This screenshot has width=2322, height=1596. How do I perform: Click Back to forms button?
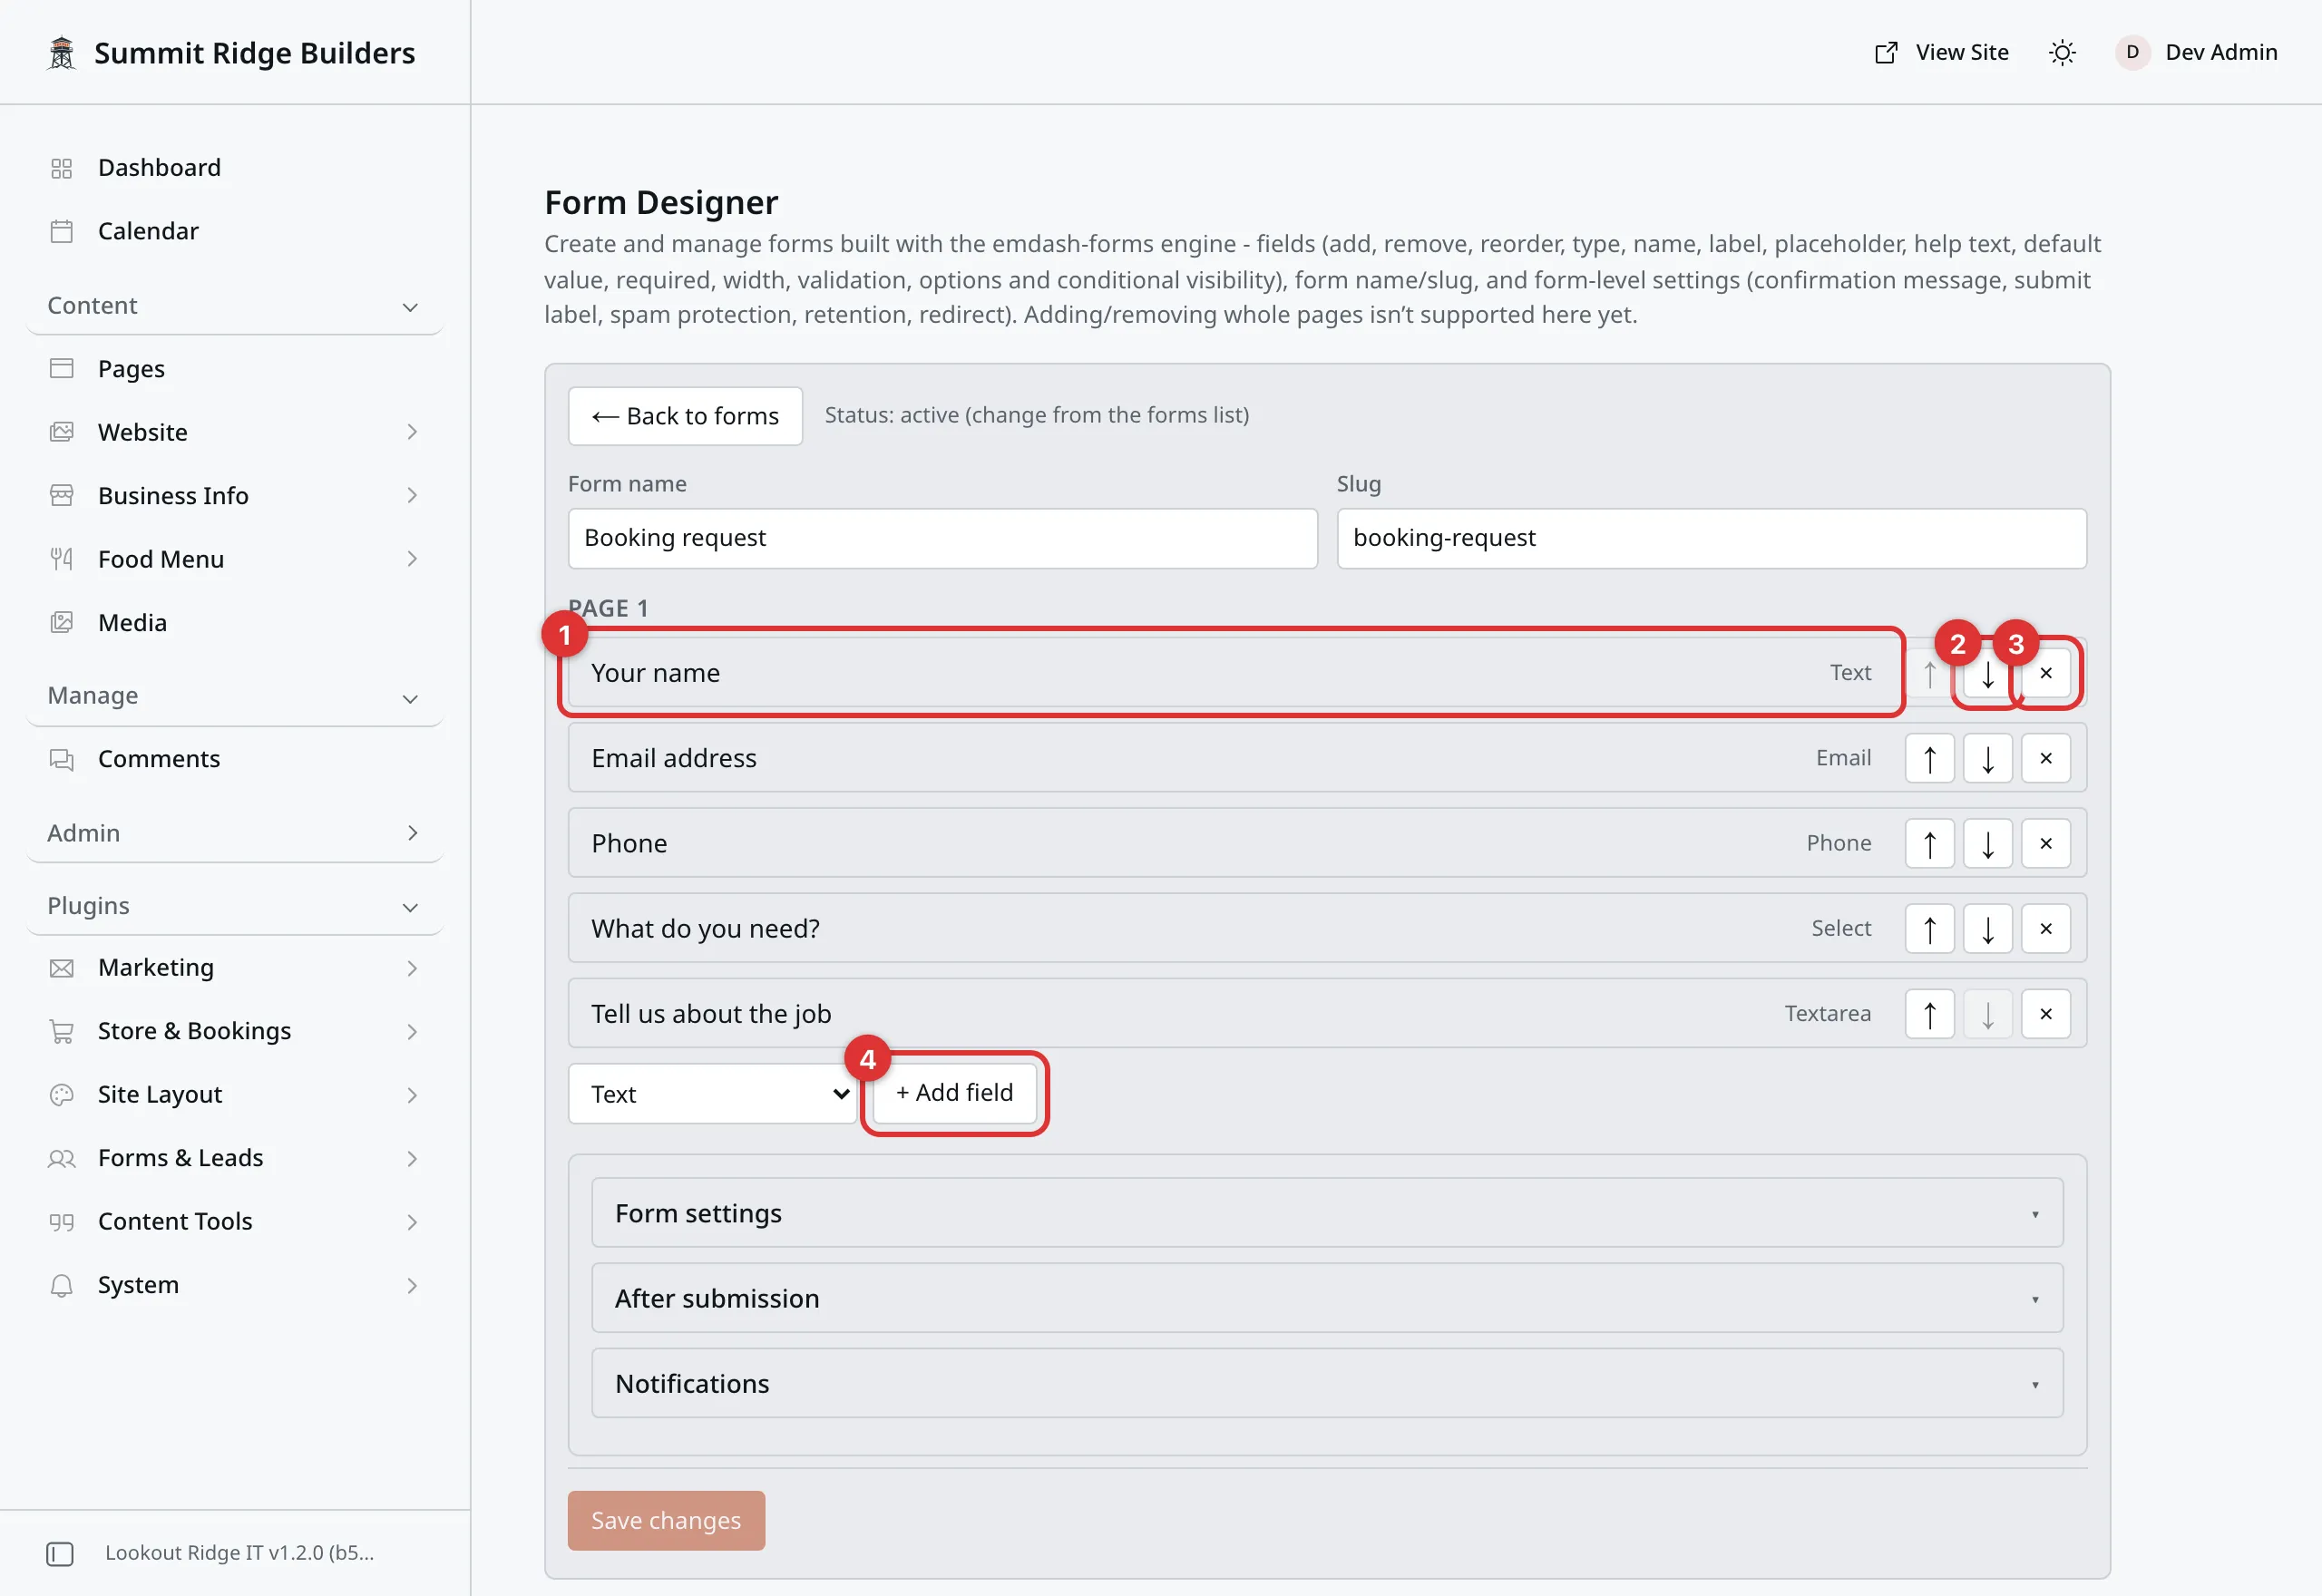(685, 416)
